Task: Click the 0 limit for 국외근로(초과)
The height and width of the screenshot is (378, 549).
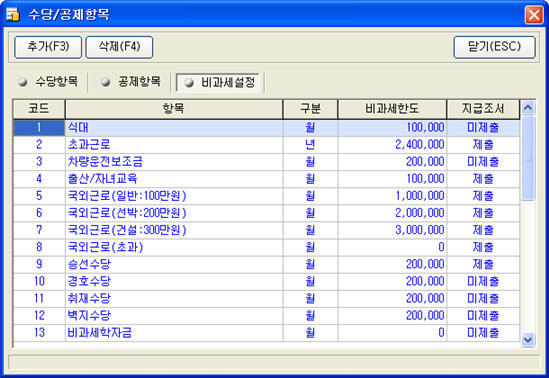Action: tap(392, 247)
